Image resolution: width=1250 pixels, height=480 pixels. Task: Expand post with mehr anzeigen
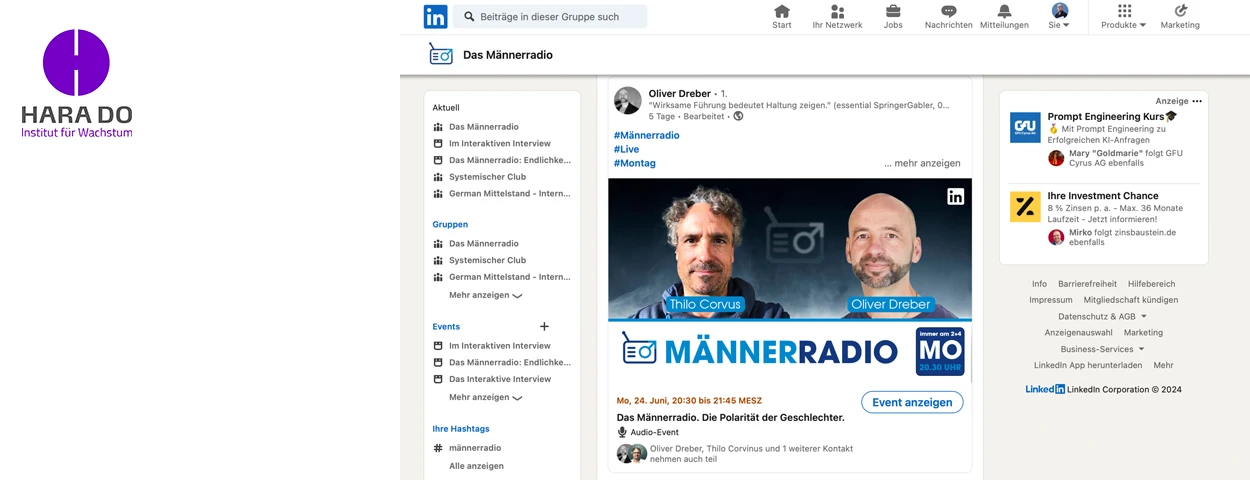pos(922,163)
